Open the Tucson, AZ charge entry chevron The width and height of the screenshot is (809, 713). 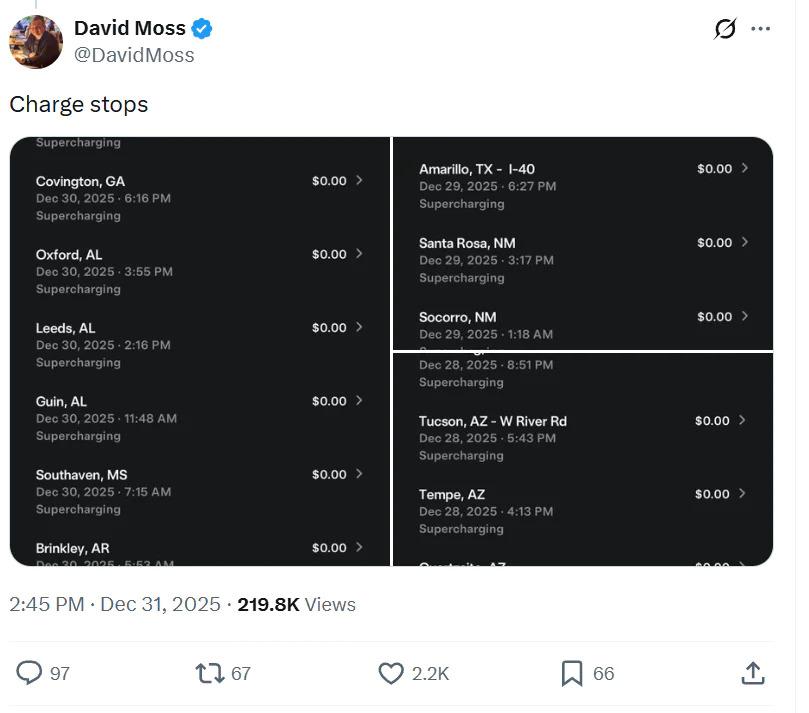pos(742,421)
